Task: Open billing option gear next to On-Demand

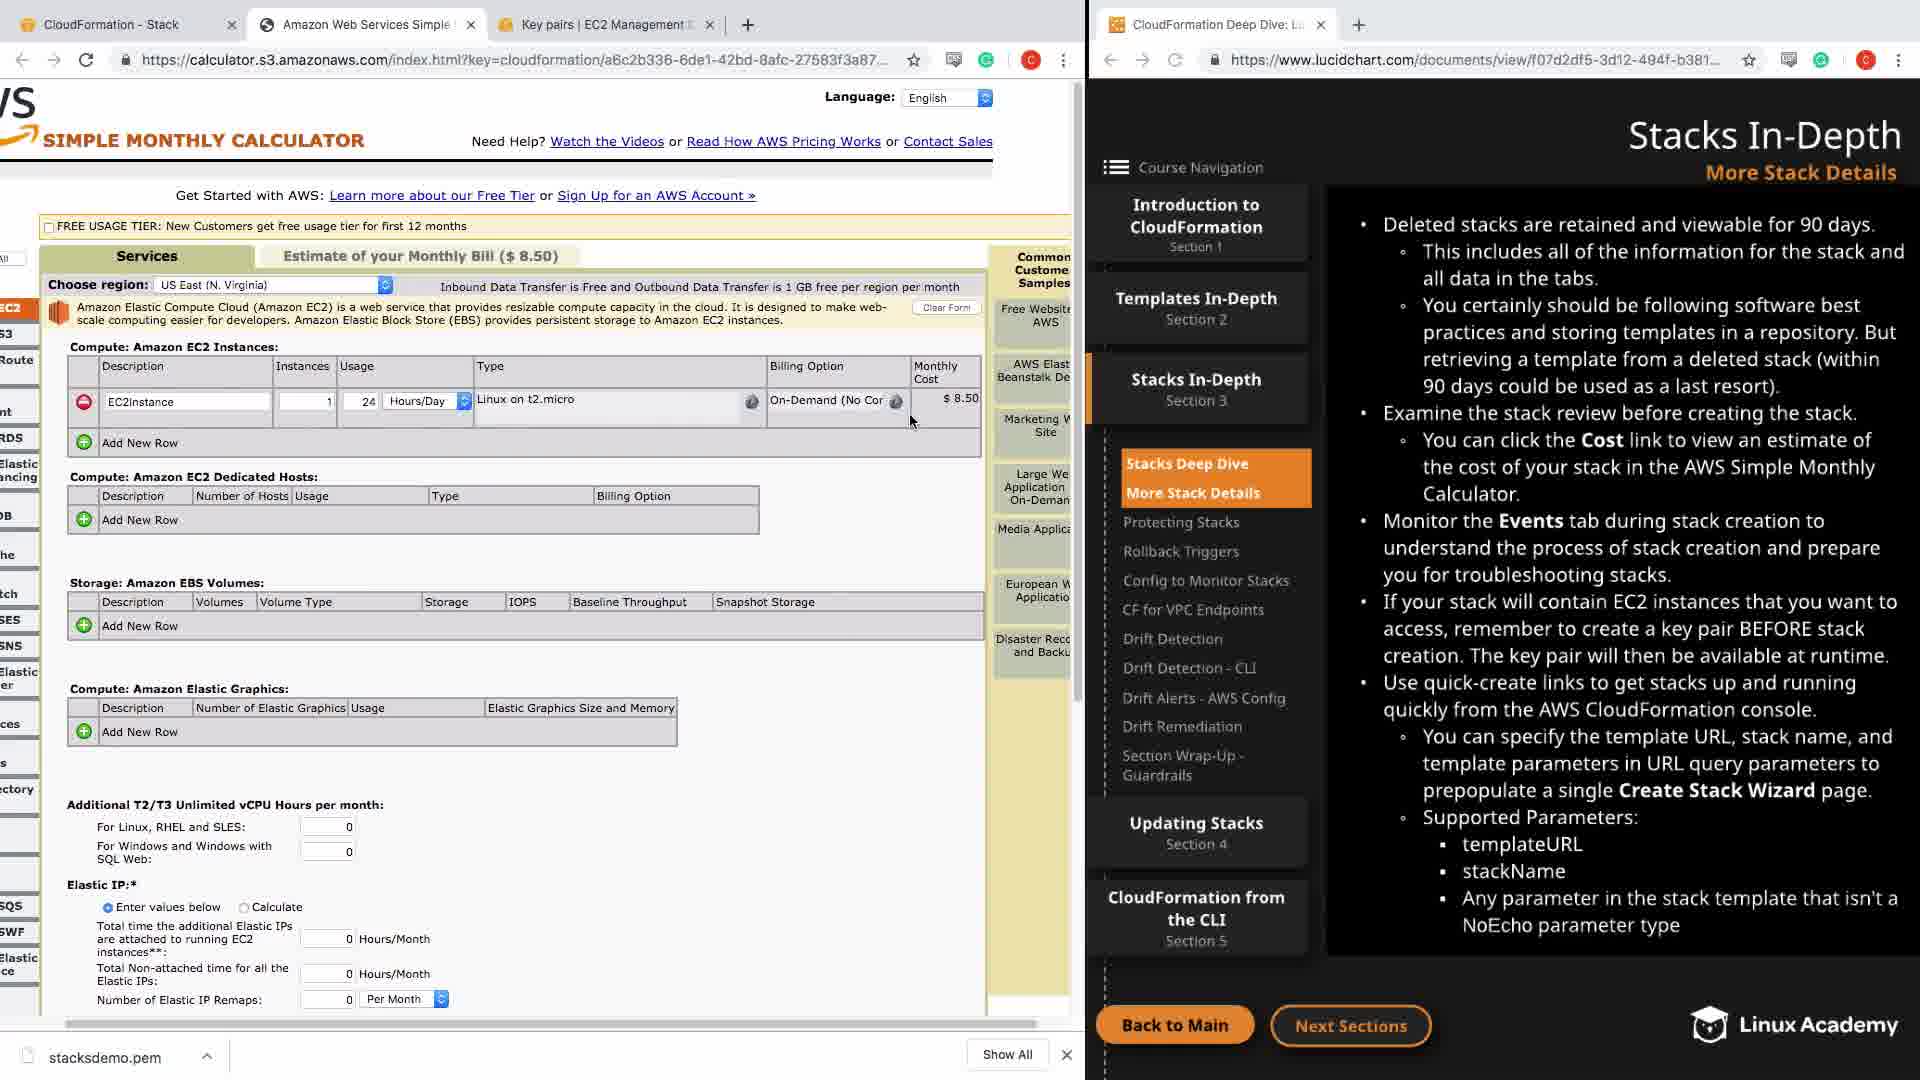Action: coord(896,402)
